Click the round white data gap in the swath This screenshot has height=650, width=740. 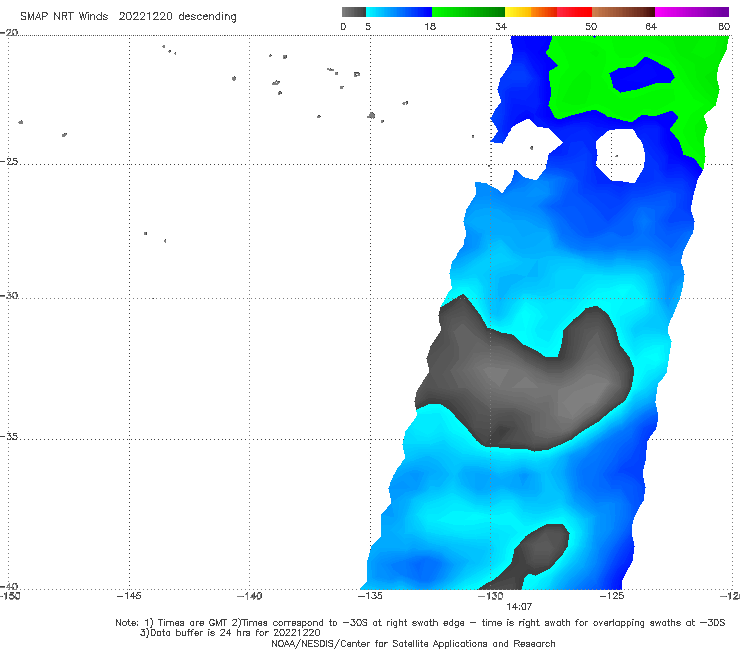[620, 155]
